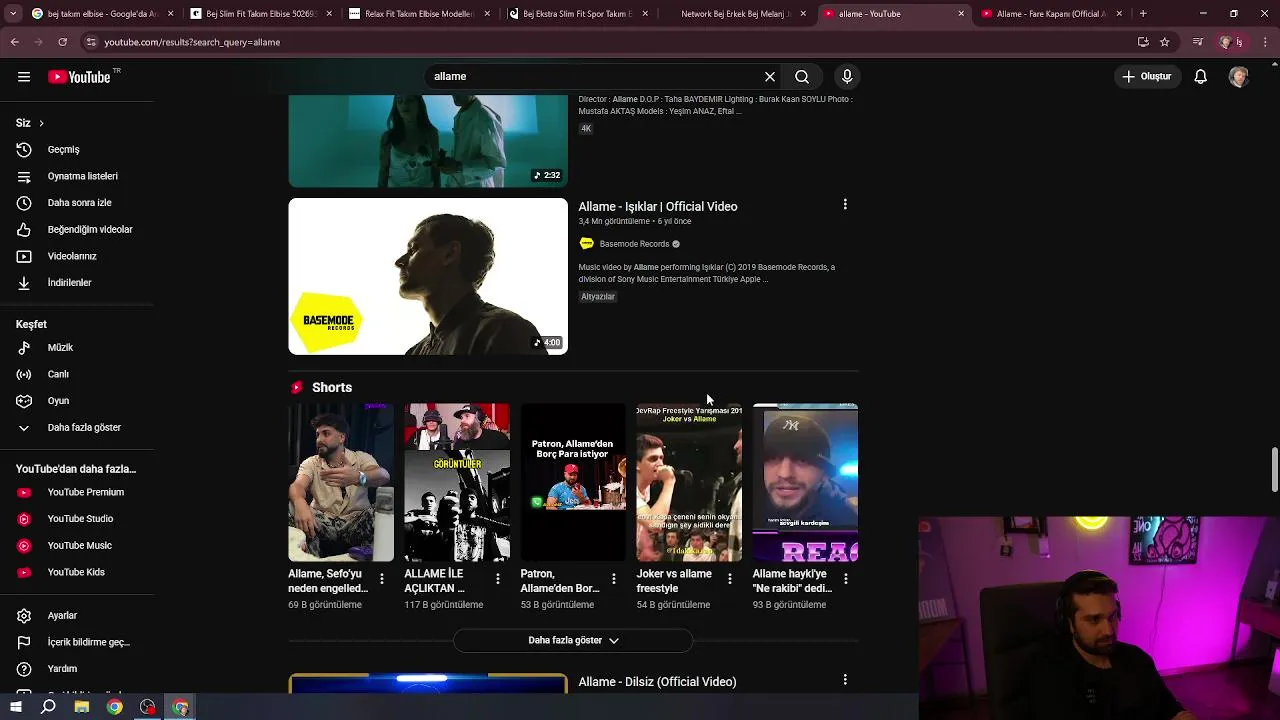Open options for Patron, Allame'den short
1280x720 pixels.
[614, 579]
